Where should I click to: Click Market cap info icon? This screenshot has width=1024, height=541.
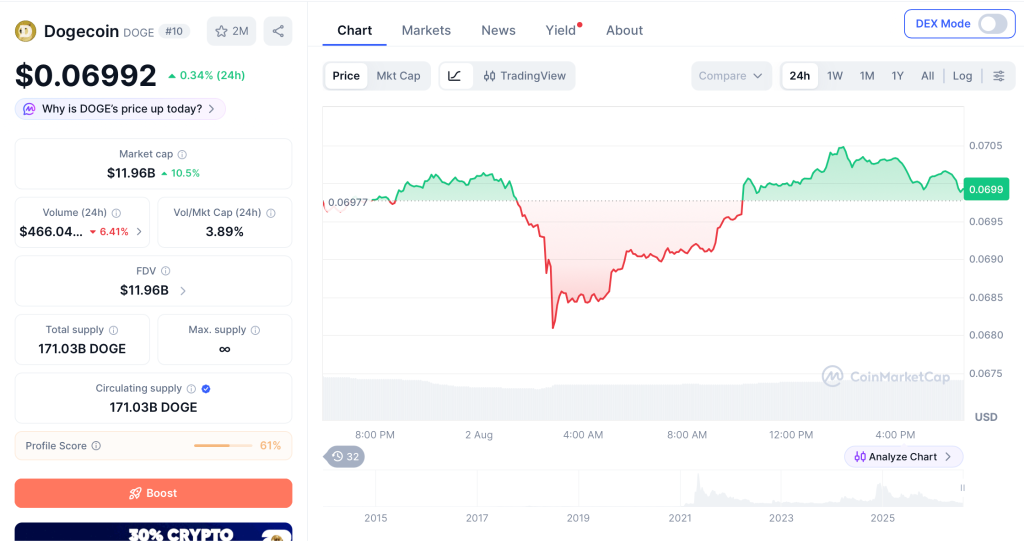pyautogui.click(x=182, y=155)
